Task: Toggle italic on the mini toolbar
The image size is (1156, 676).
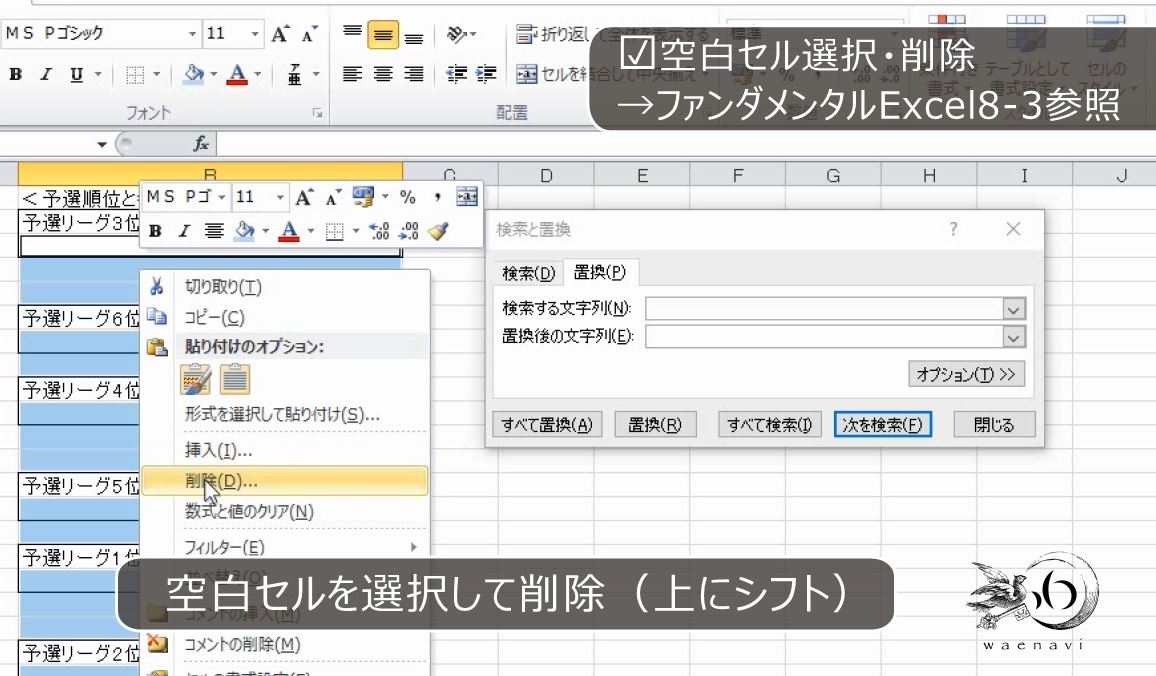Action: 184,231
